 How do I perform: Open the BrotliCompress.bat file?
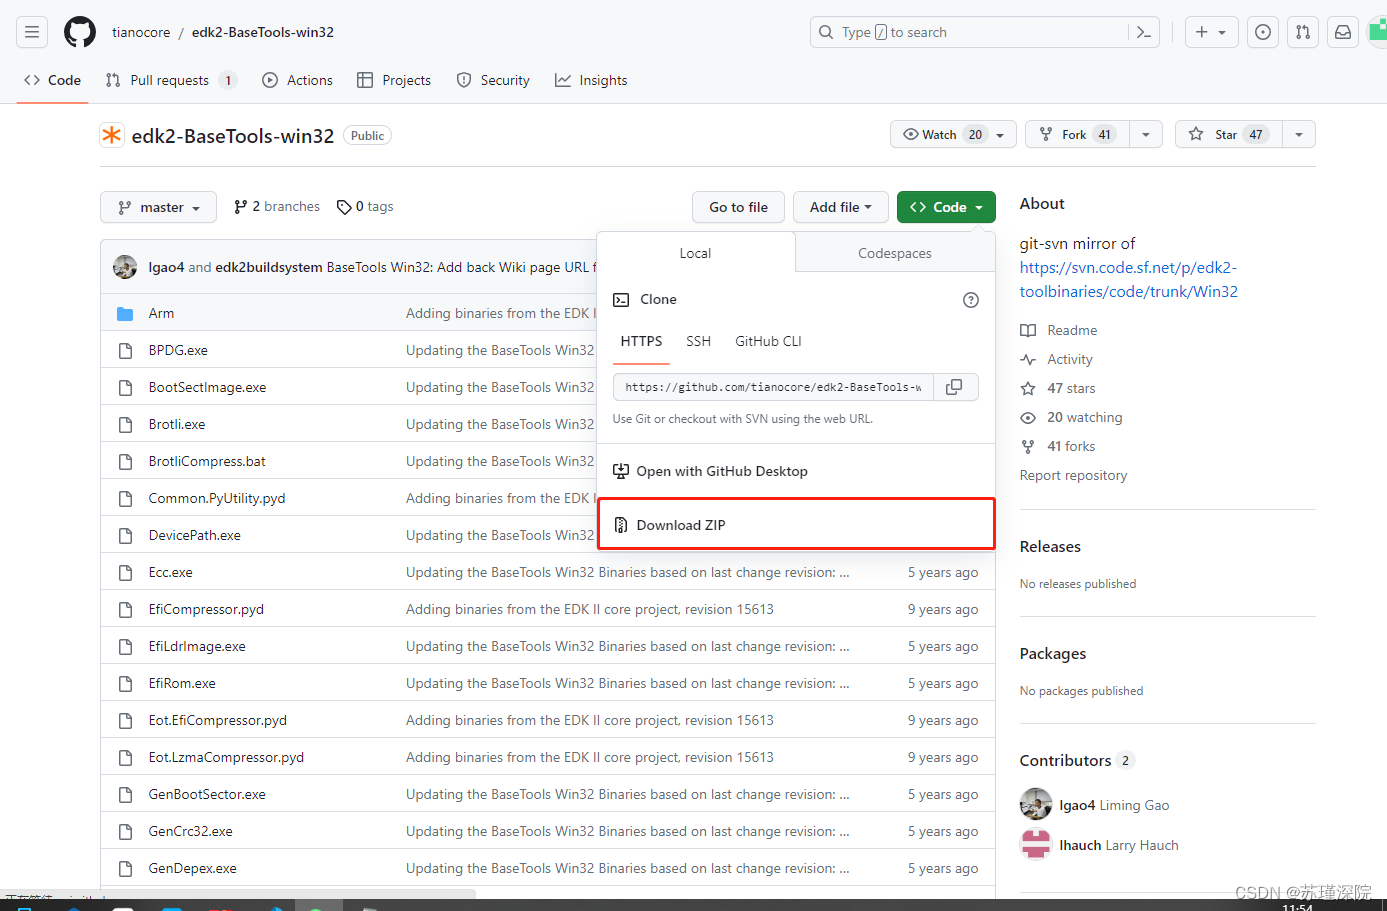[207, 461]
